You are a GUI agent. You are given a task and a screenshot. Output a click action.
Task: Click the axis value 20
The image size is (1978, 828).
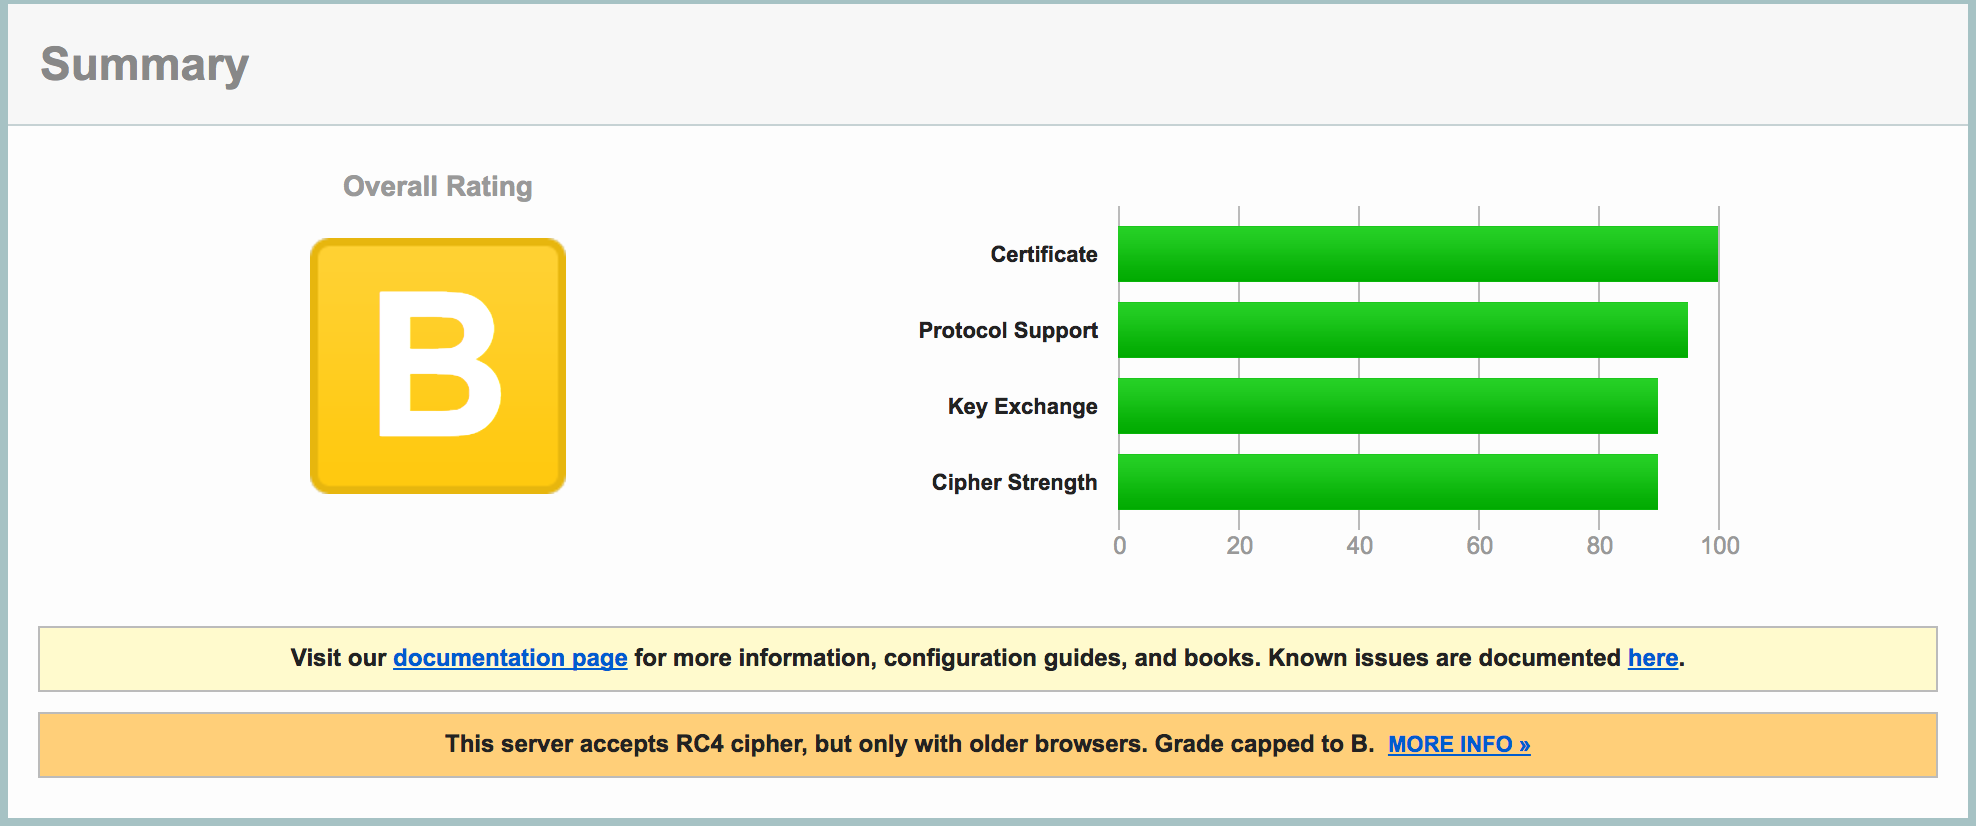[1240, 546]
